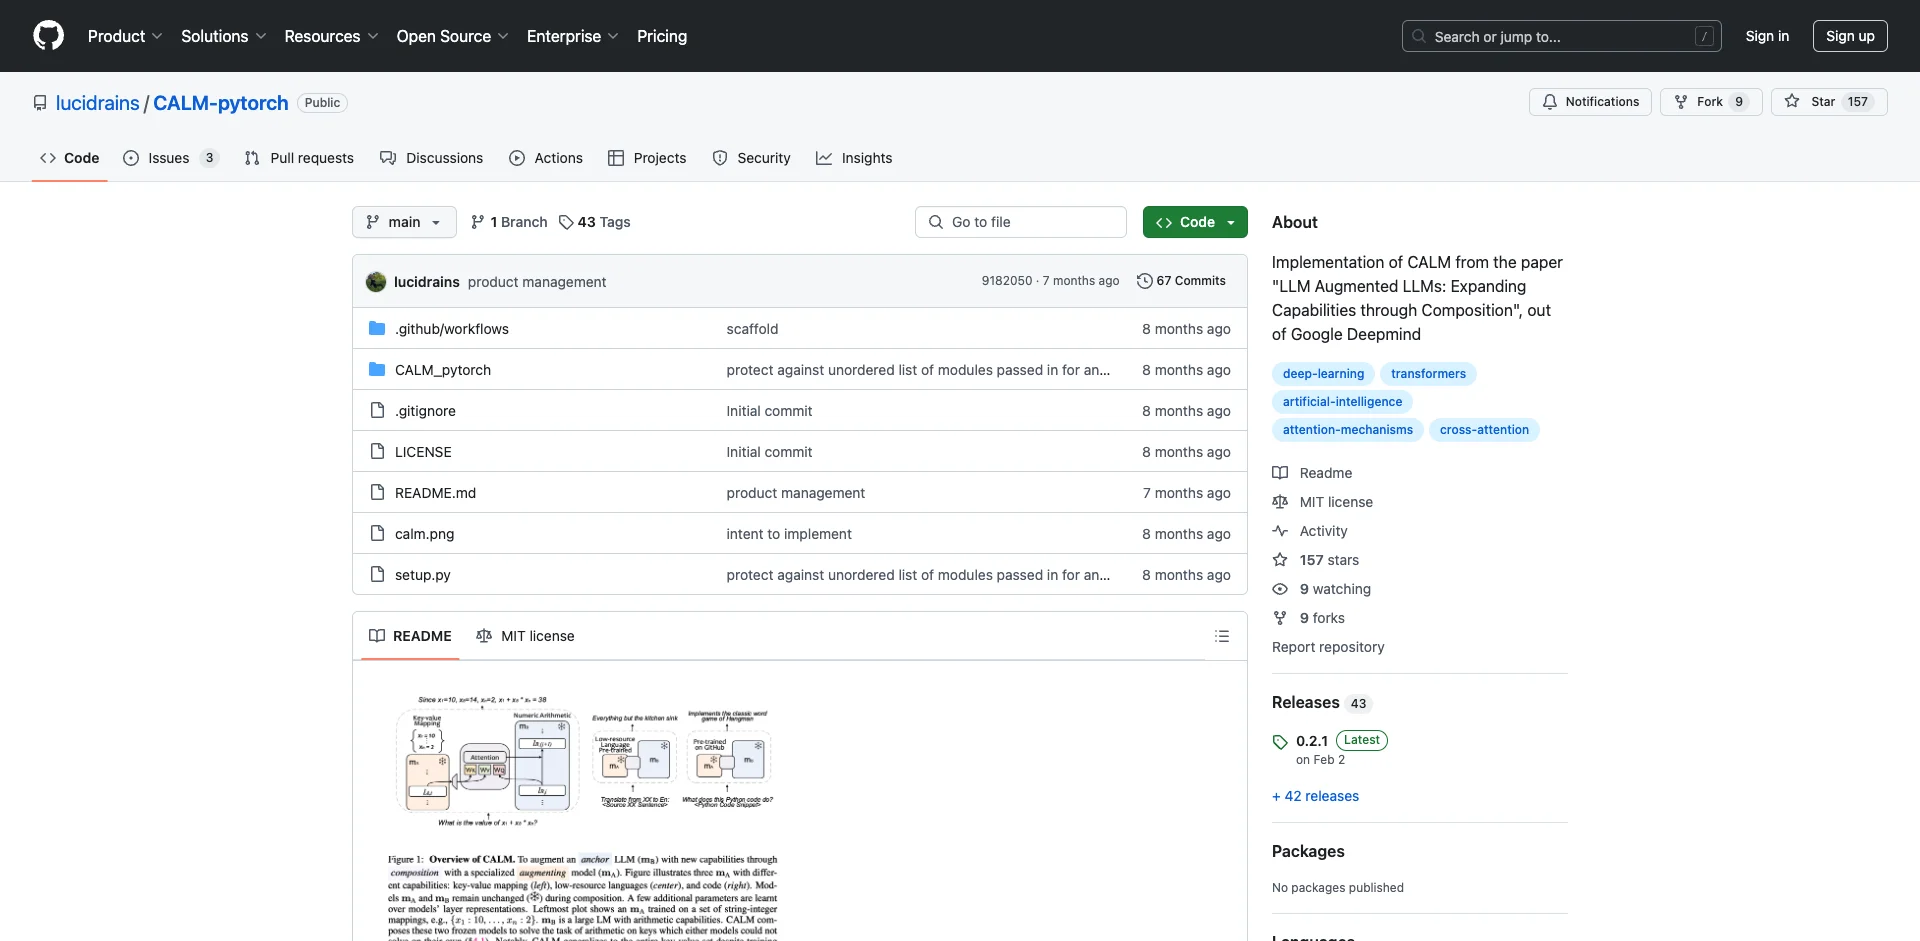
Task: Open the green Code dropdown button
Action: click(1195, 222)
